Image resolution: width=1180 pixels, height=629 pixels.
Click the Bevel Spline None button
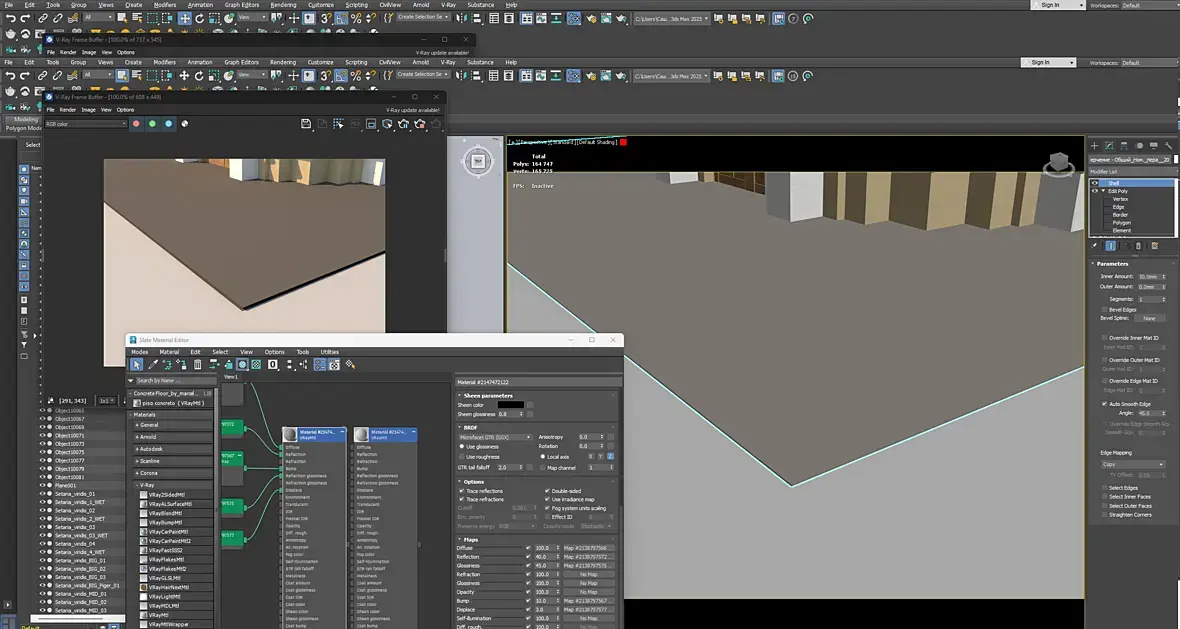pyautogui.click(x=1149, y=318)
